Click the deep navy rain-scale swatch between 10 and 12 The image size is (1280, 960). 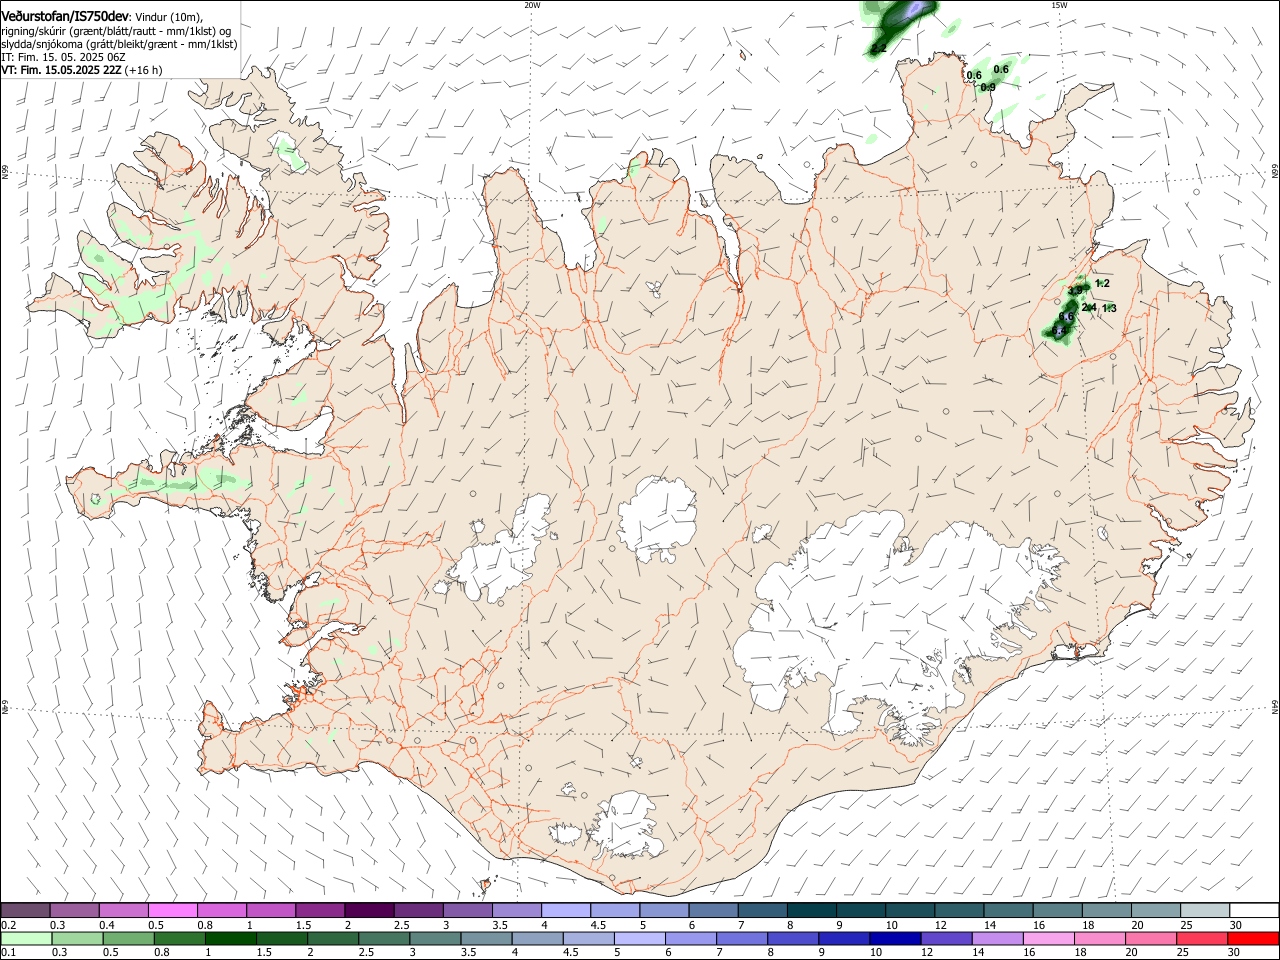point(894,938)
